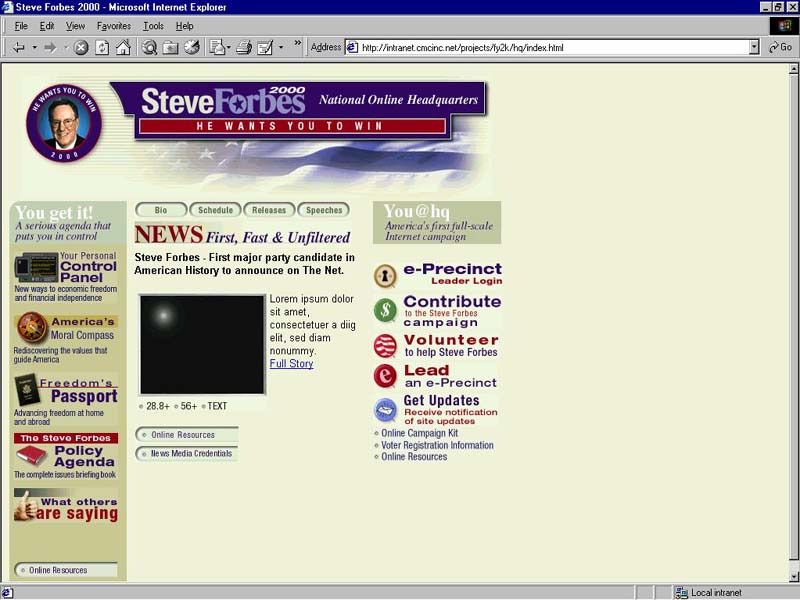Click the Freedom's Passport booklet icon

pos(28,389)
